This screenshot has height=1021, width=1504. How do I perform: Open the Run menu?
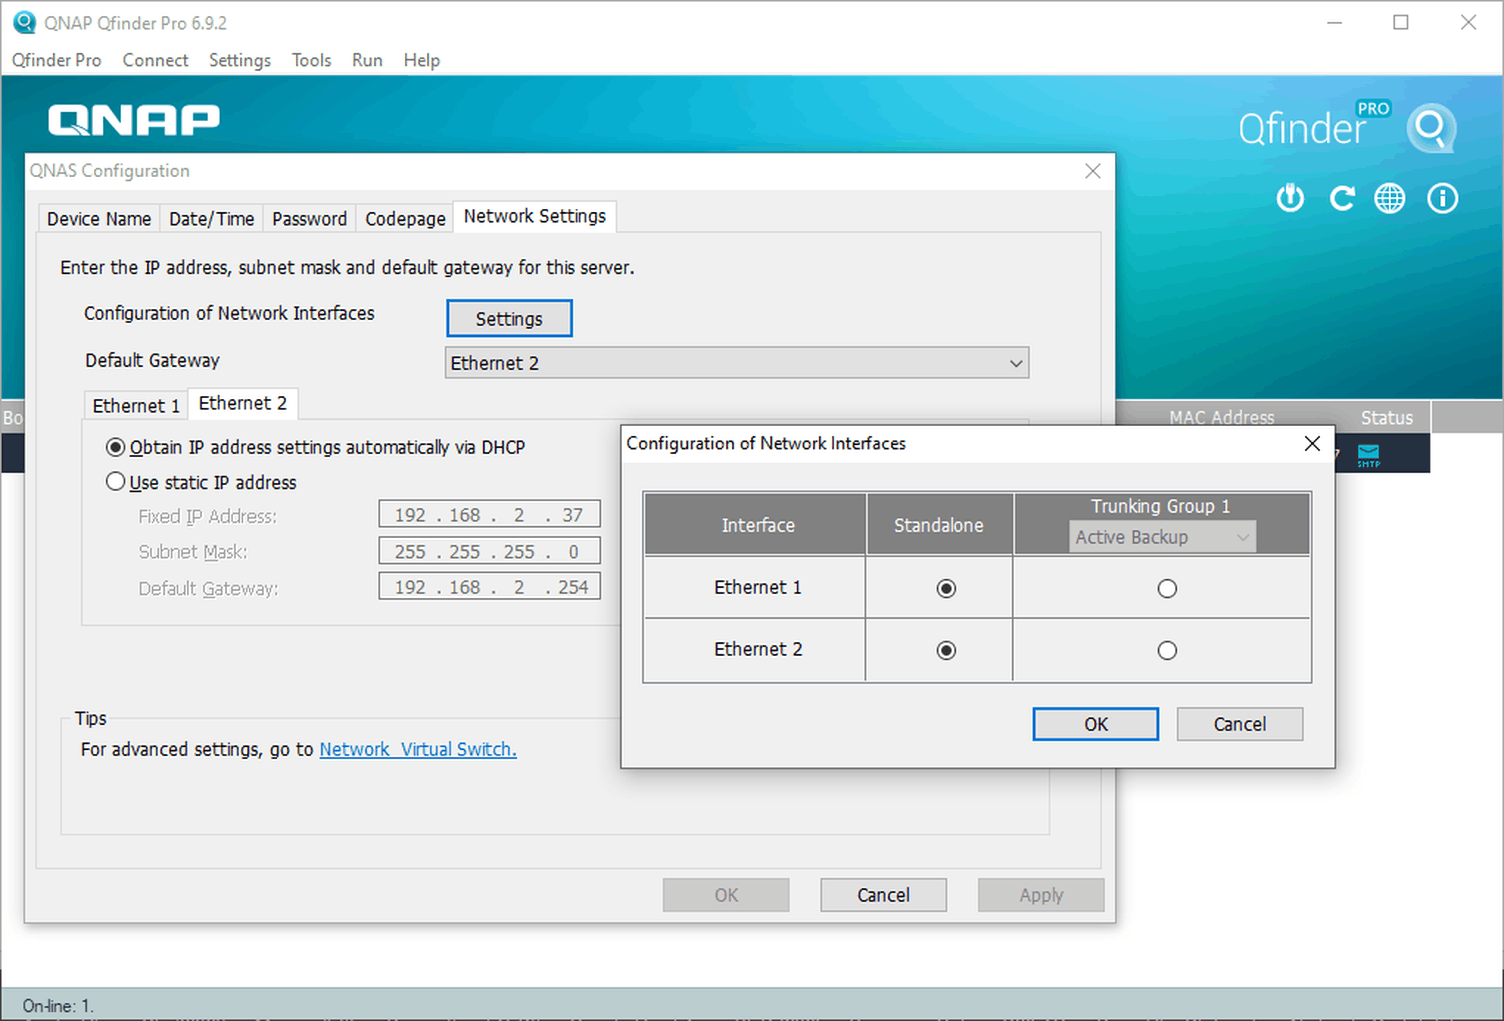367,60
